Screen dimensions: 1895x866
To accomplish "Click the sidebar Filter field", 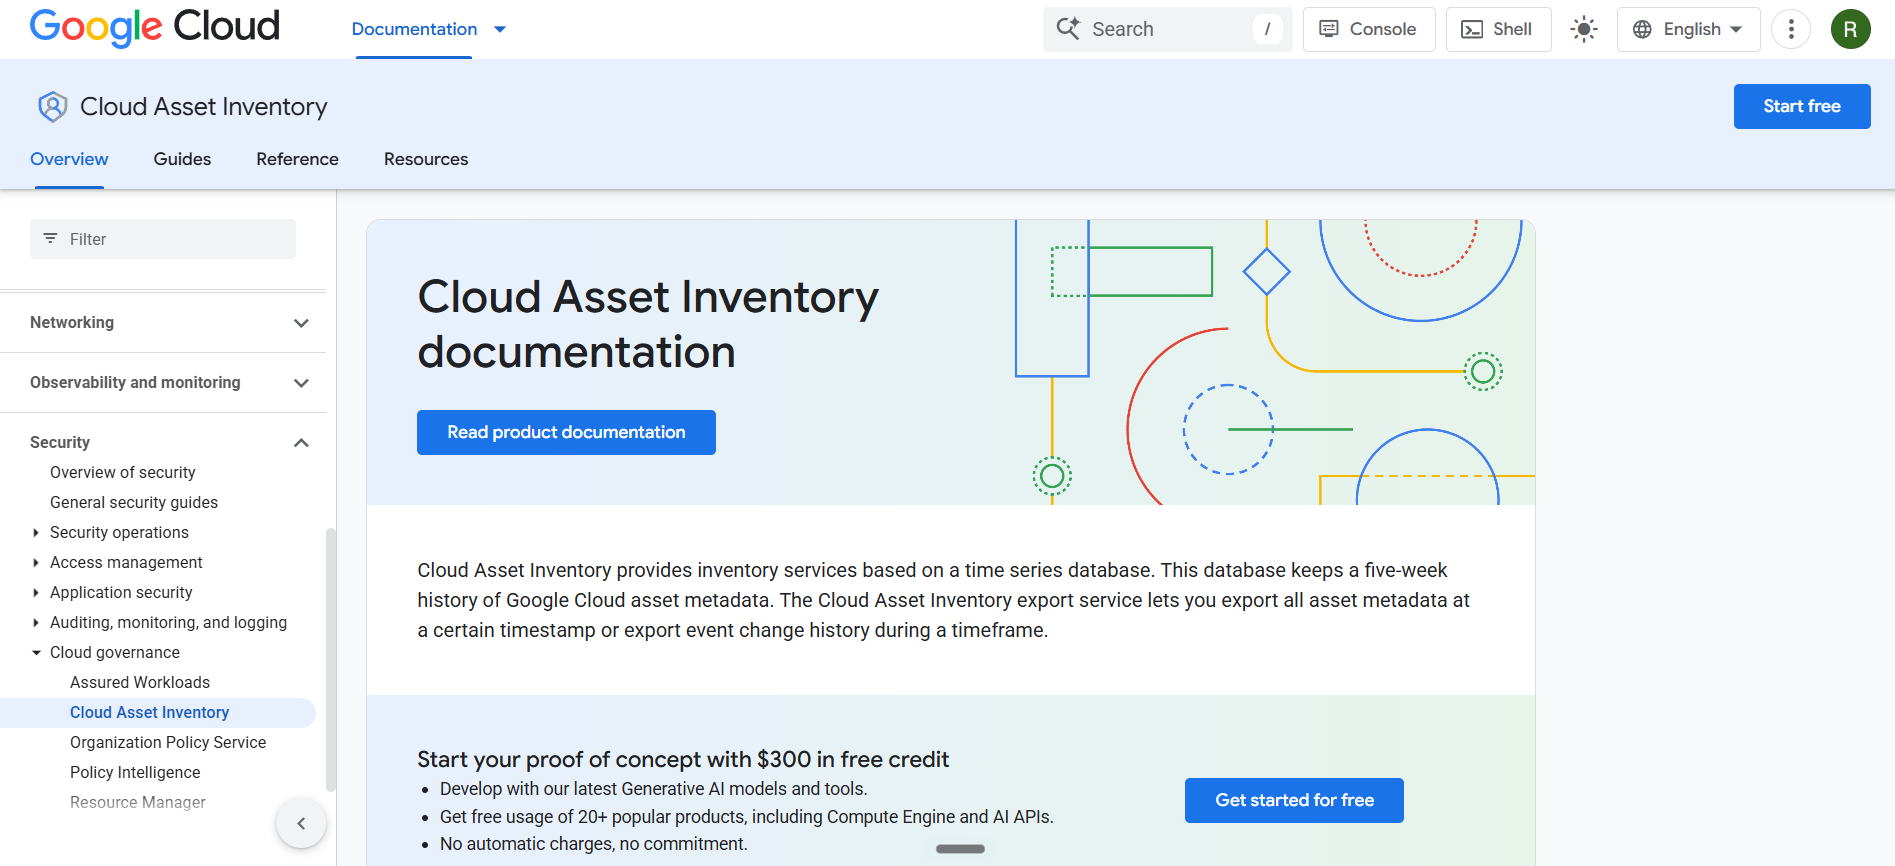I will pyautogui.click(x=163, y=239).
